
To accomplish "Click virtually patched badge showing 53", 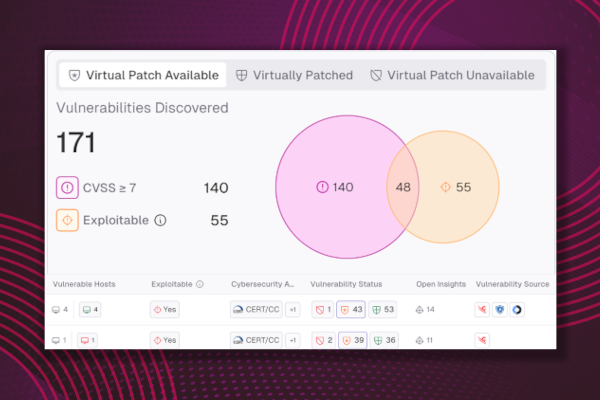I will pos(382,309).
